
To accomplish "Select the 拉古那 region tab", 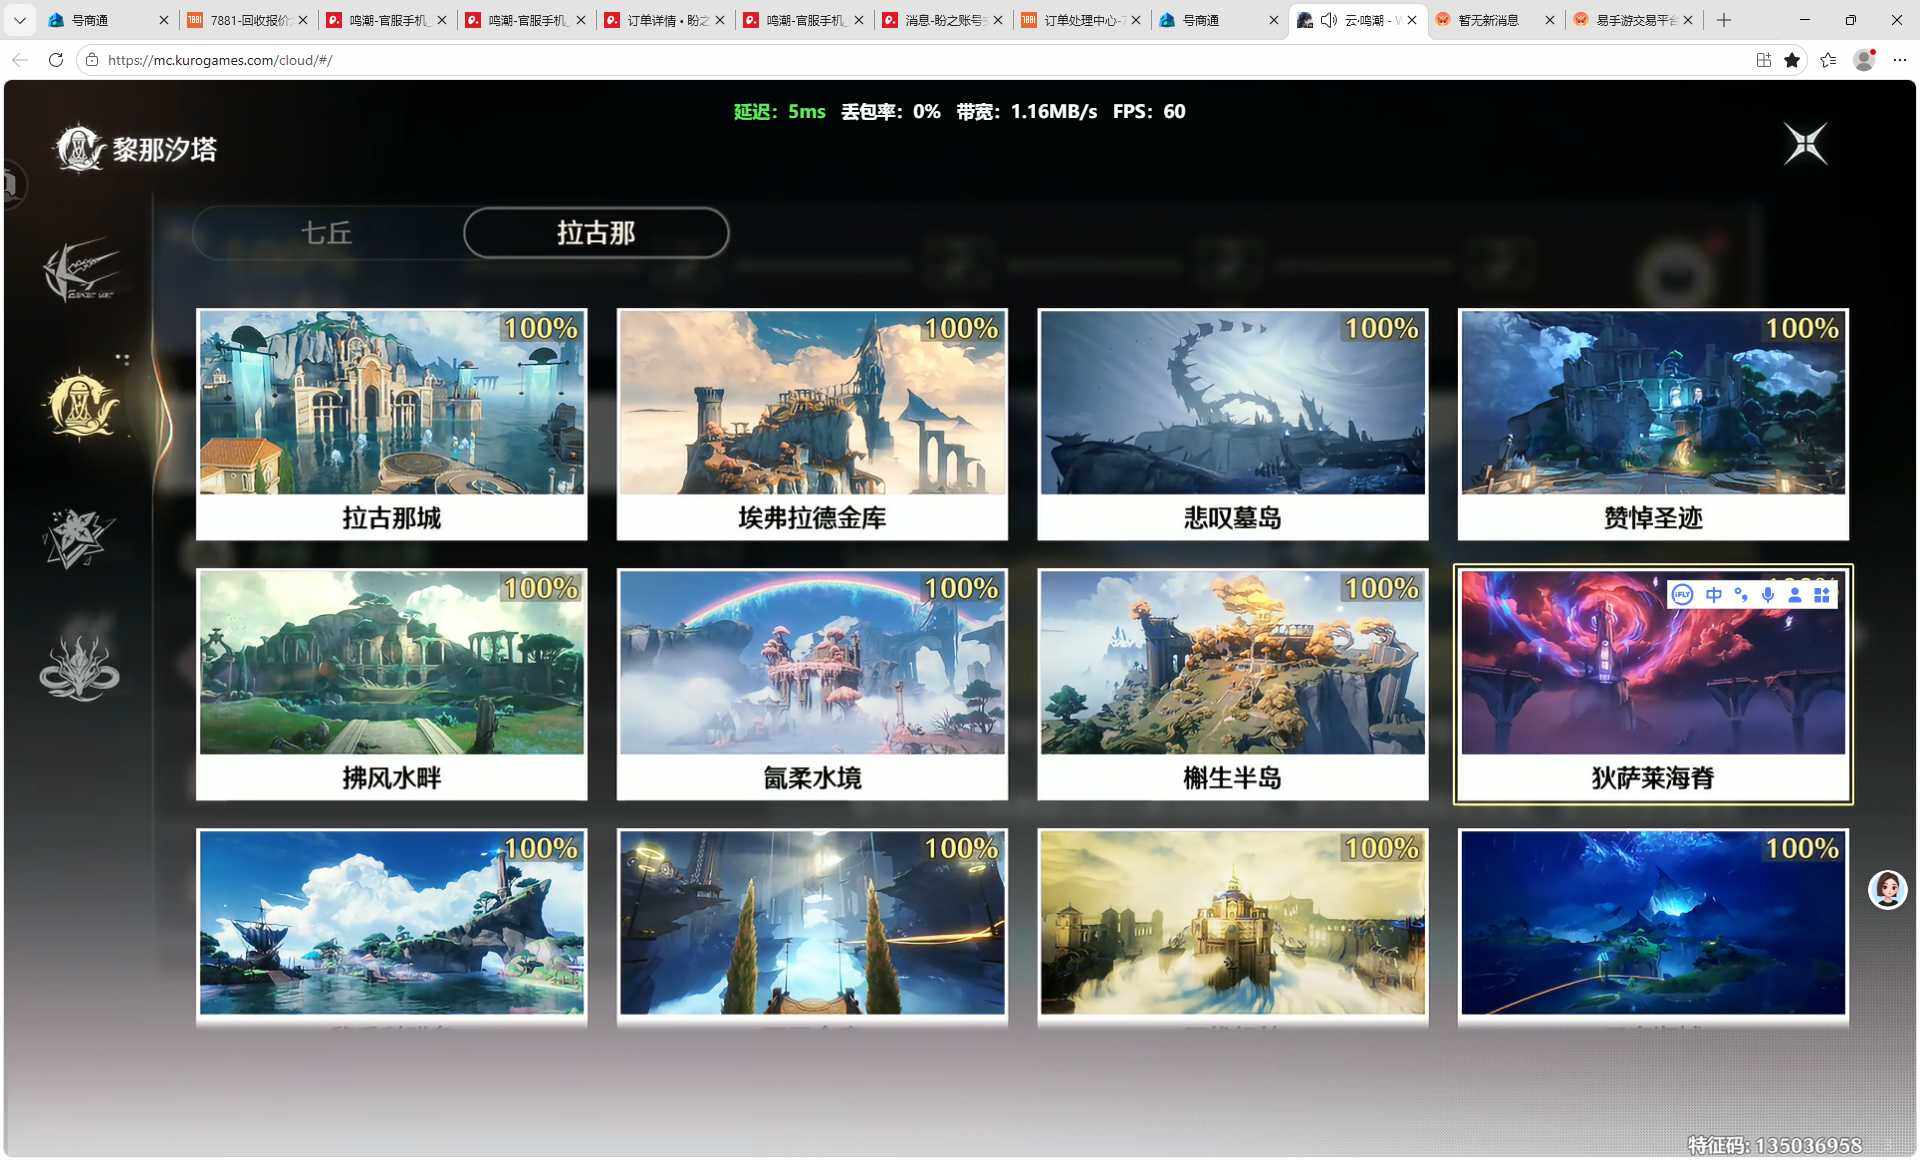I will click(596, 233).
